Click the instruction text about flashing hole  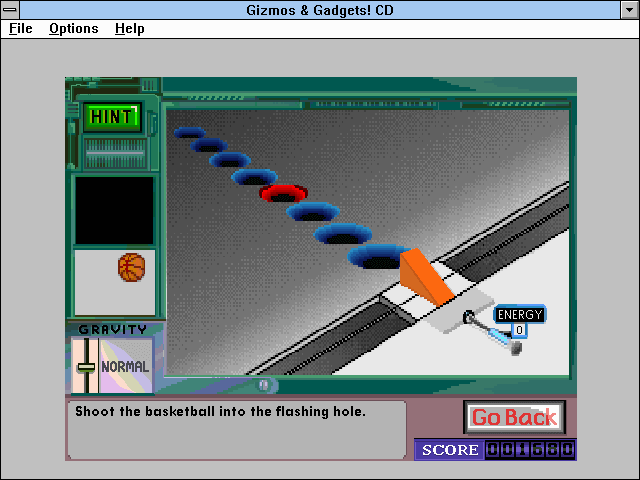point(220,411)
